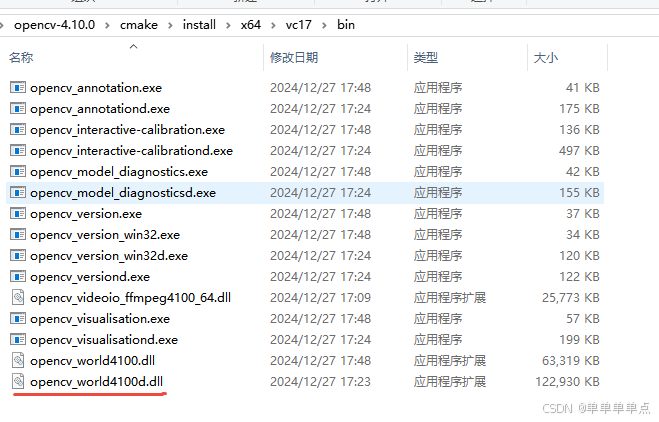Click opencv_model_diagnostics.exe application icon

tap(18, 171)
